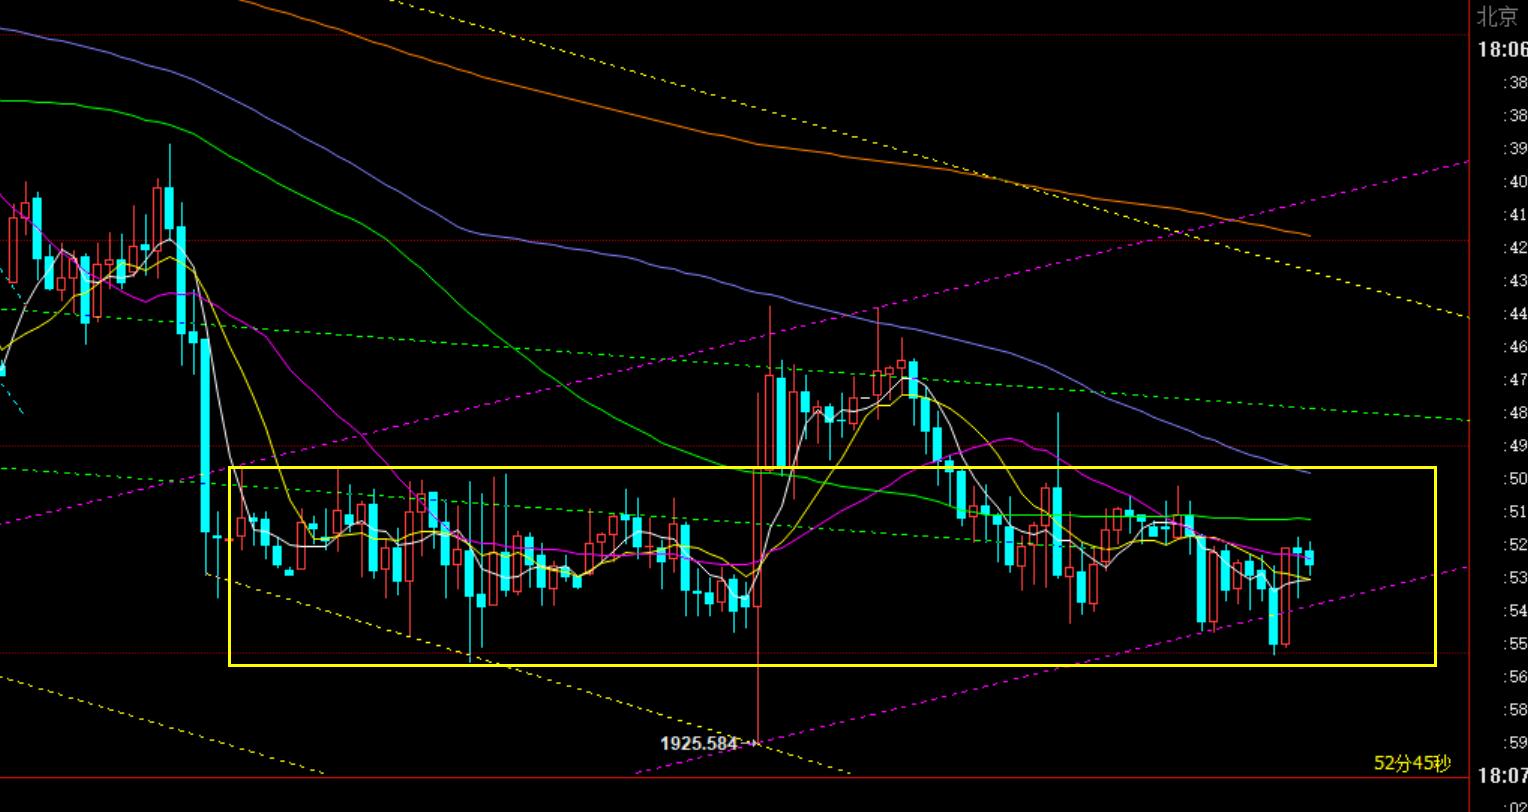The width and height of the screenshot is (1528, 812).
Task: Click the :50 row in time list
Action: (x=1514, y=479)
